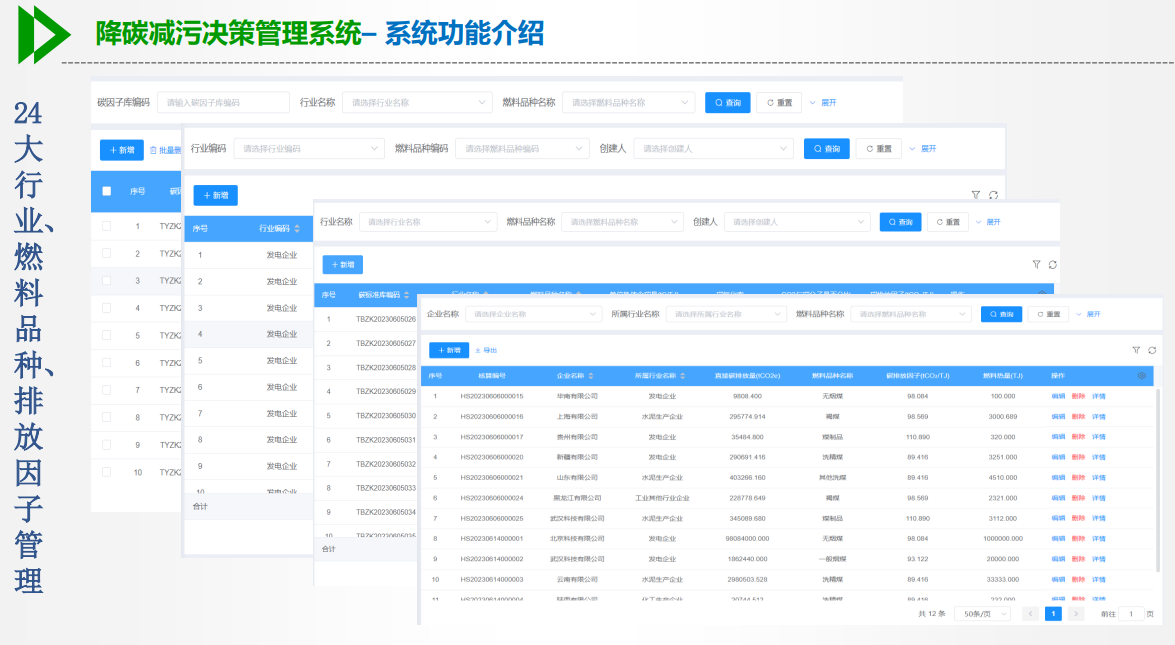Click filter icon above 碳标准库编码 table
The image size is (1175, 645).
[1036, 264]
